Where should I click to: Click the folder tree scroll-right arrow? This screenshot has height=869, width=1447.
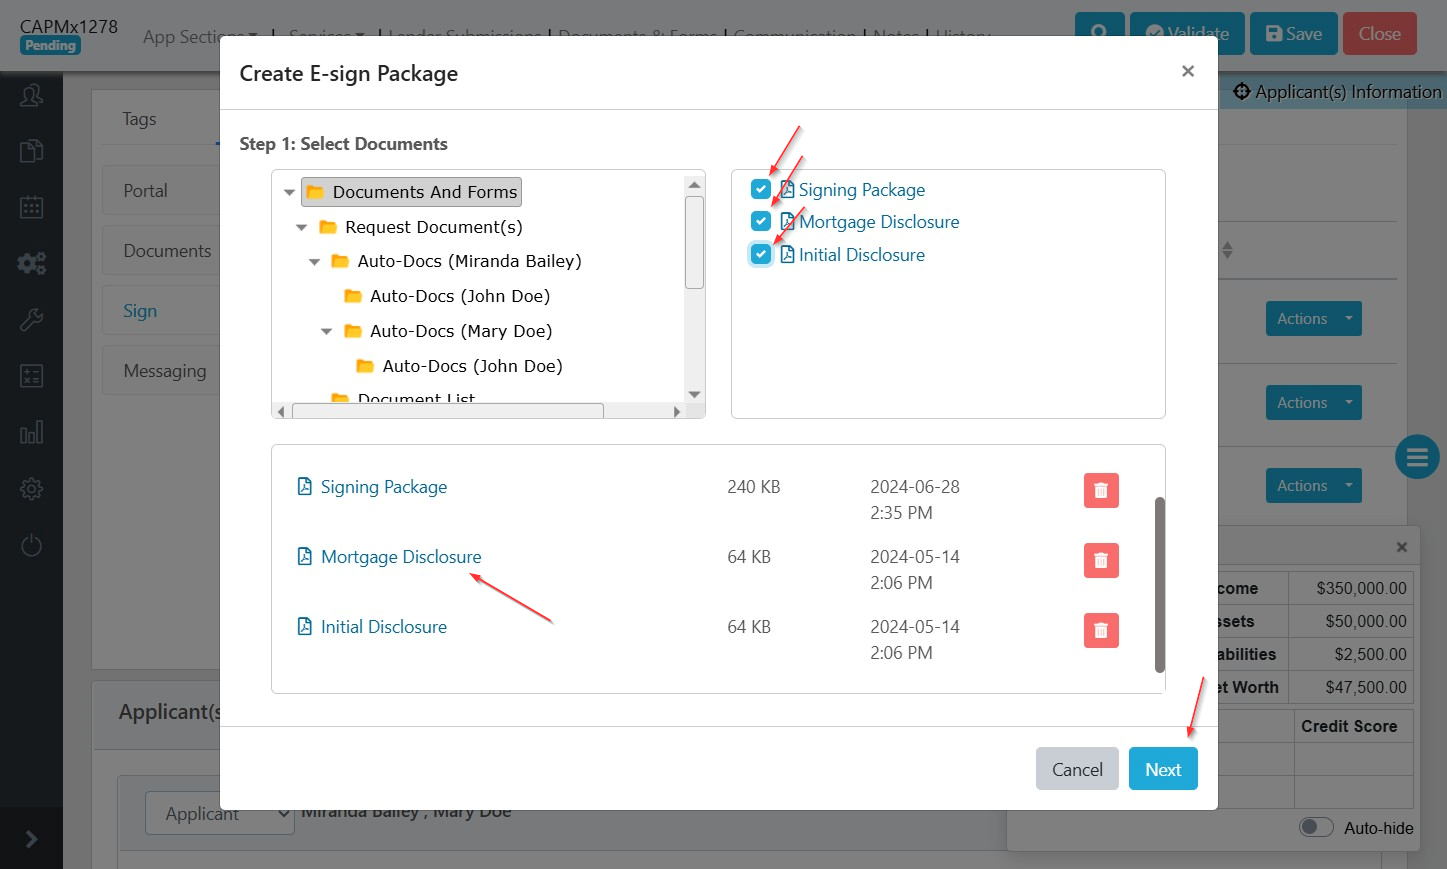tap(677, 411)
